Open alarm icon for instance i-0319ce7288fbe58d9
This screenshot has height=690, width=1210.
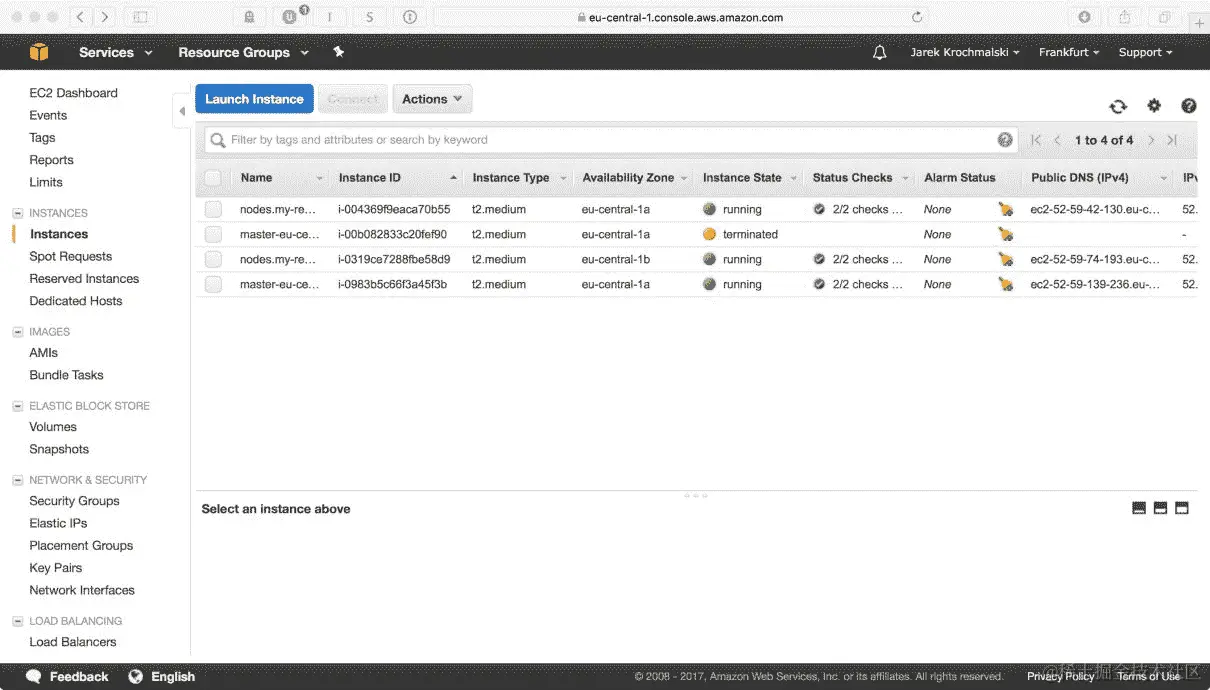(x=1005, y=259)
